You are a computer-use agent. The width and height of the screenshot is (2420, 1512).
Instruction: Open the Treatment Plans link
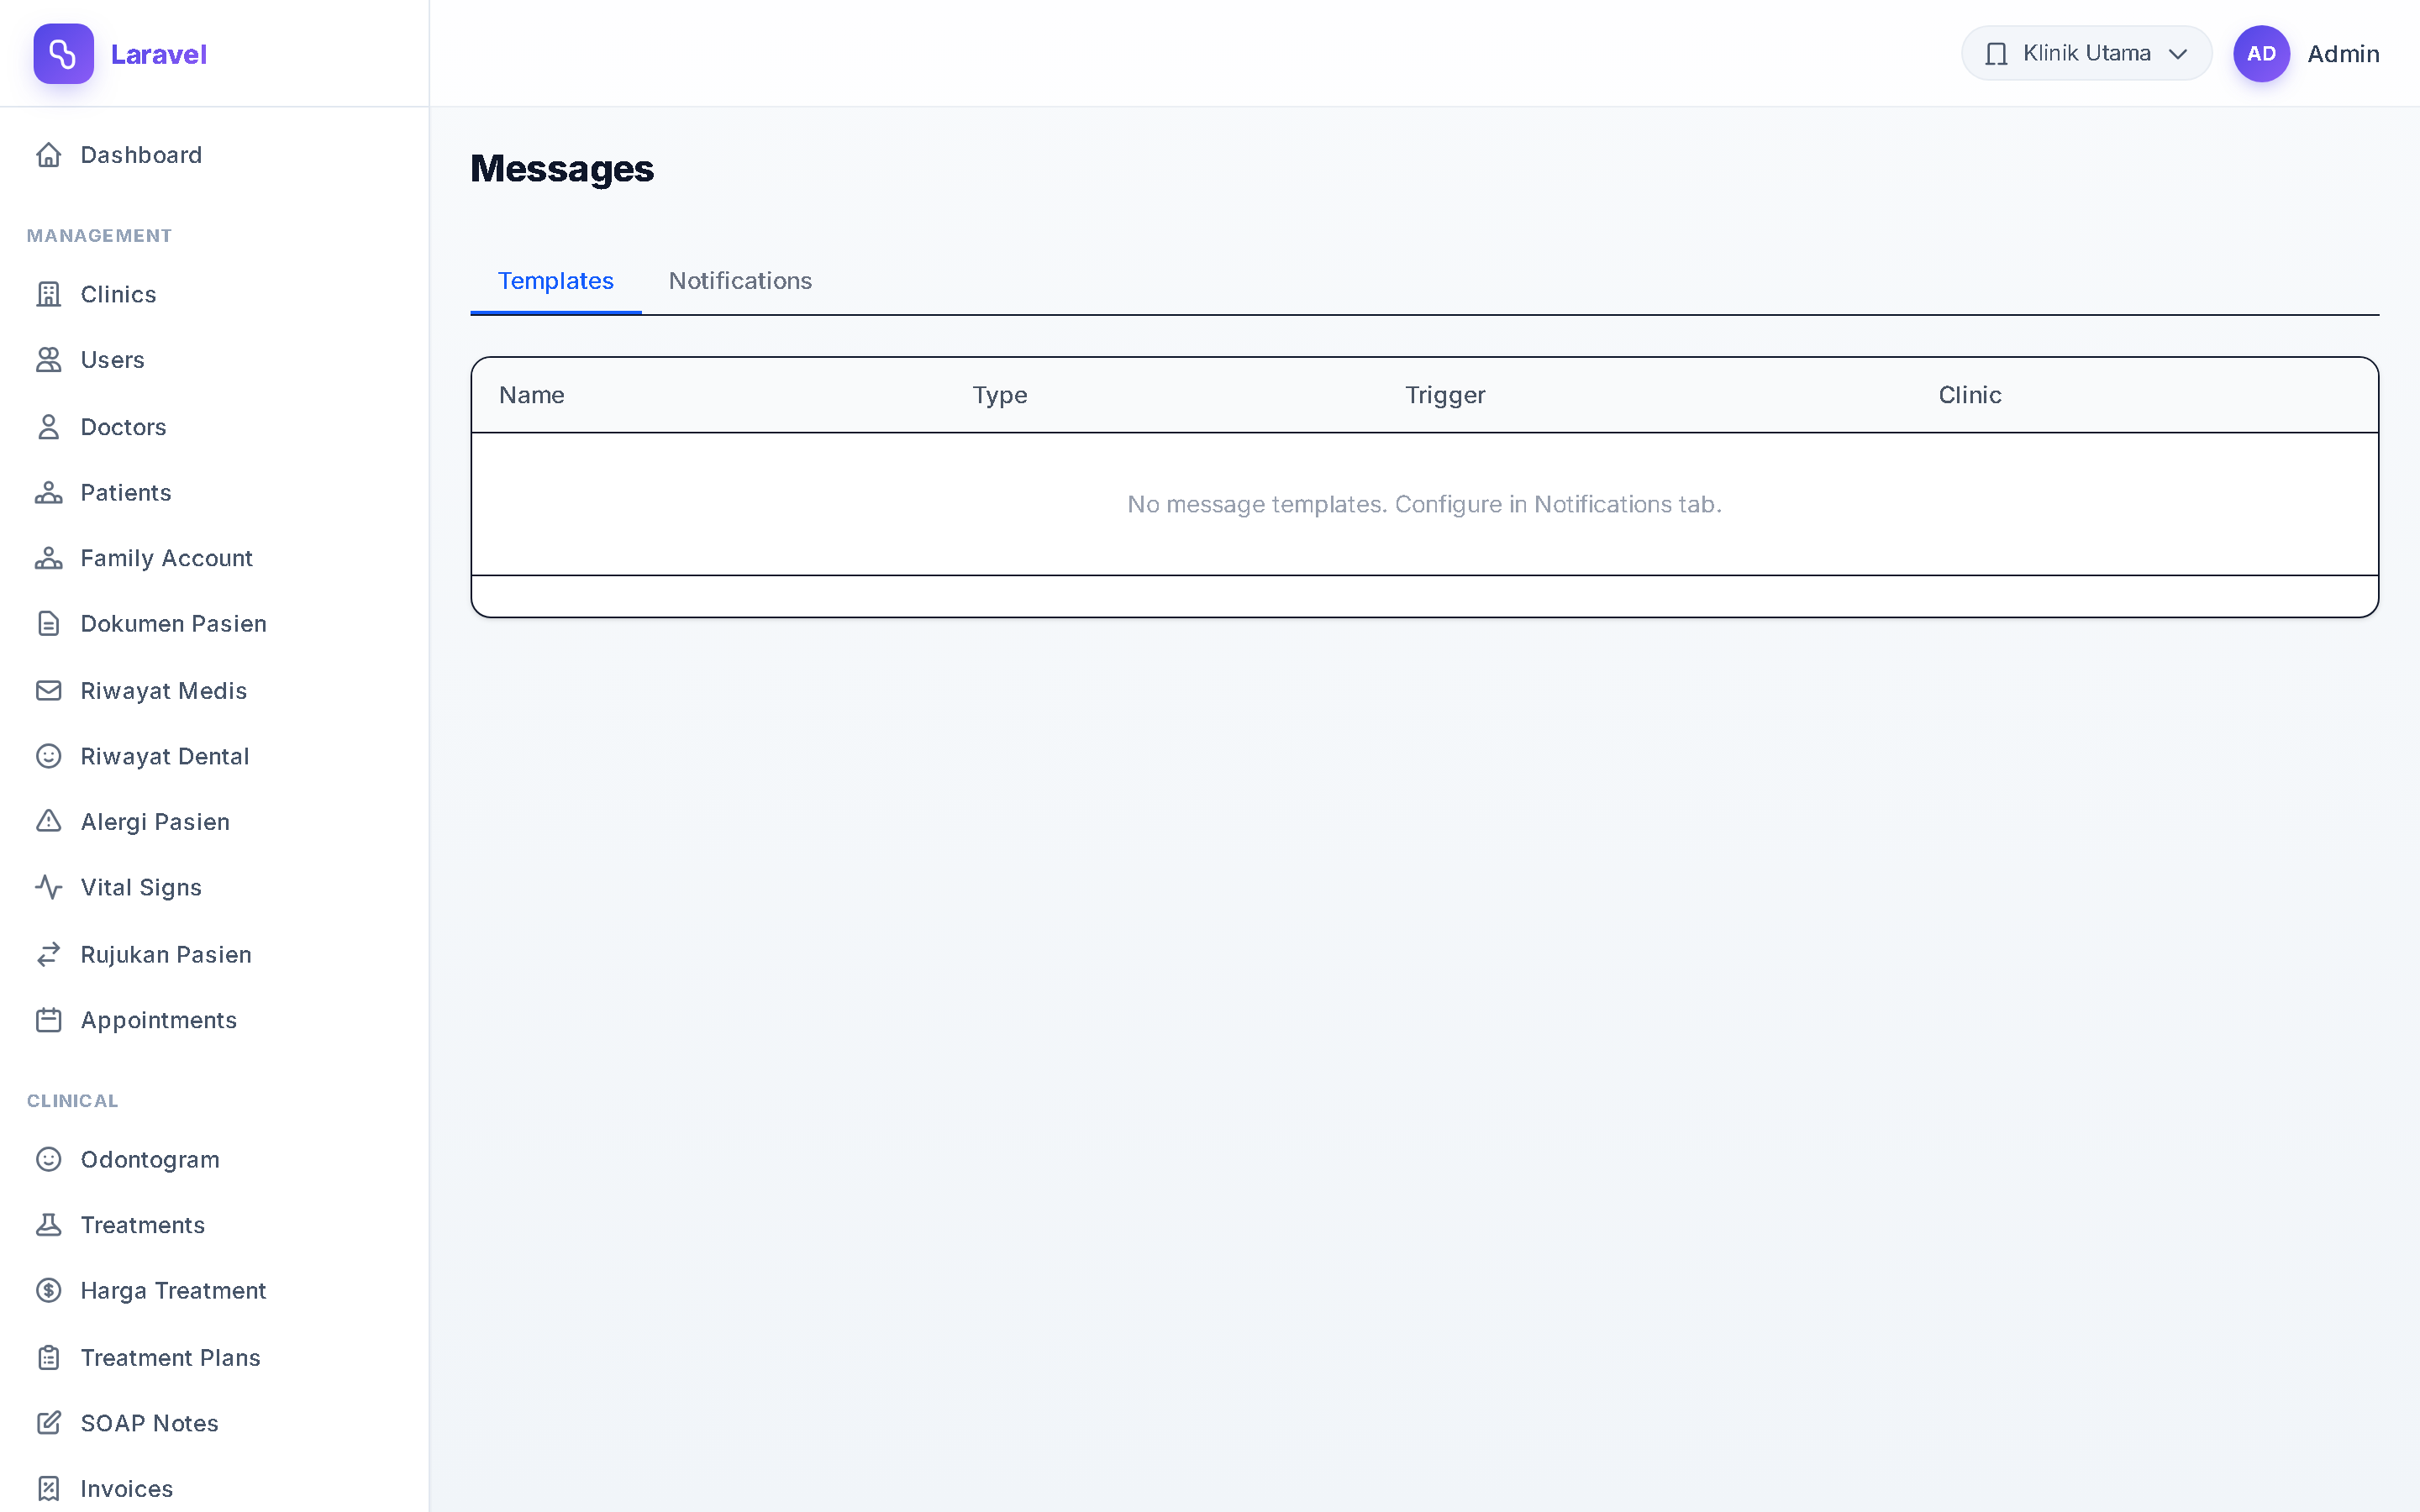pyautogui.click(x=214, y=1358)
